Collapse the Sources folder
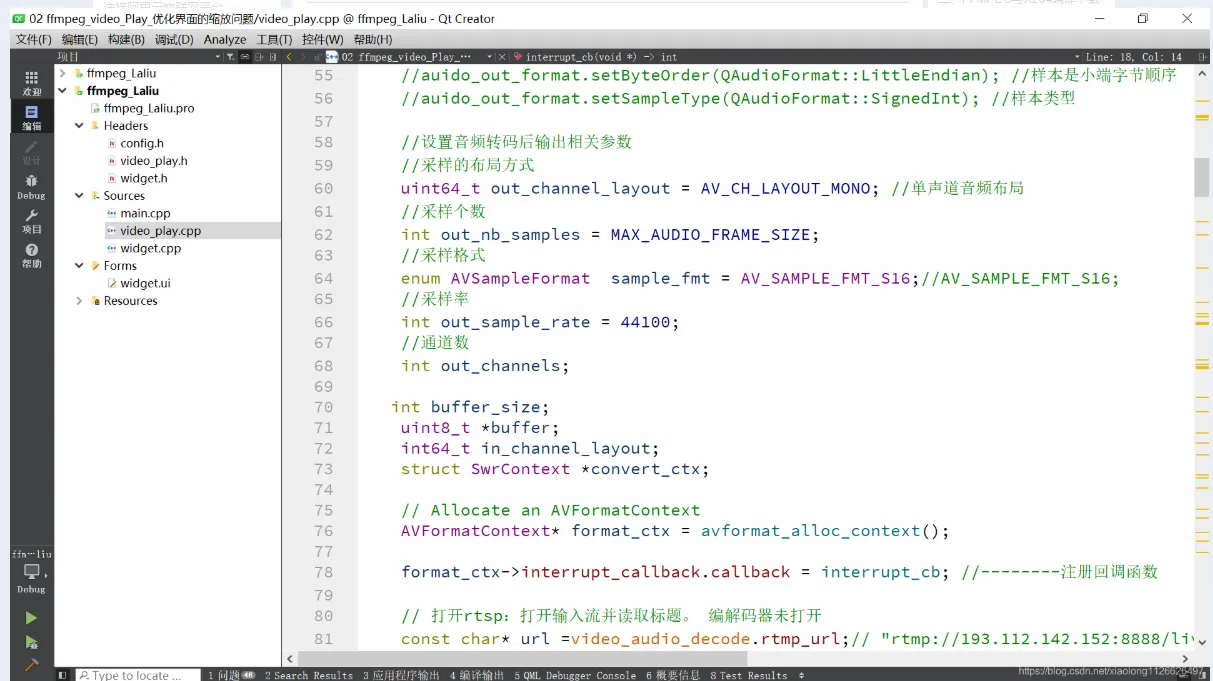 pos(79,196)
